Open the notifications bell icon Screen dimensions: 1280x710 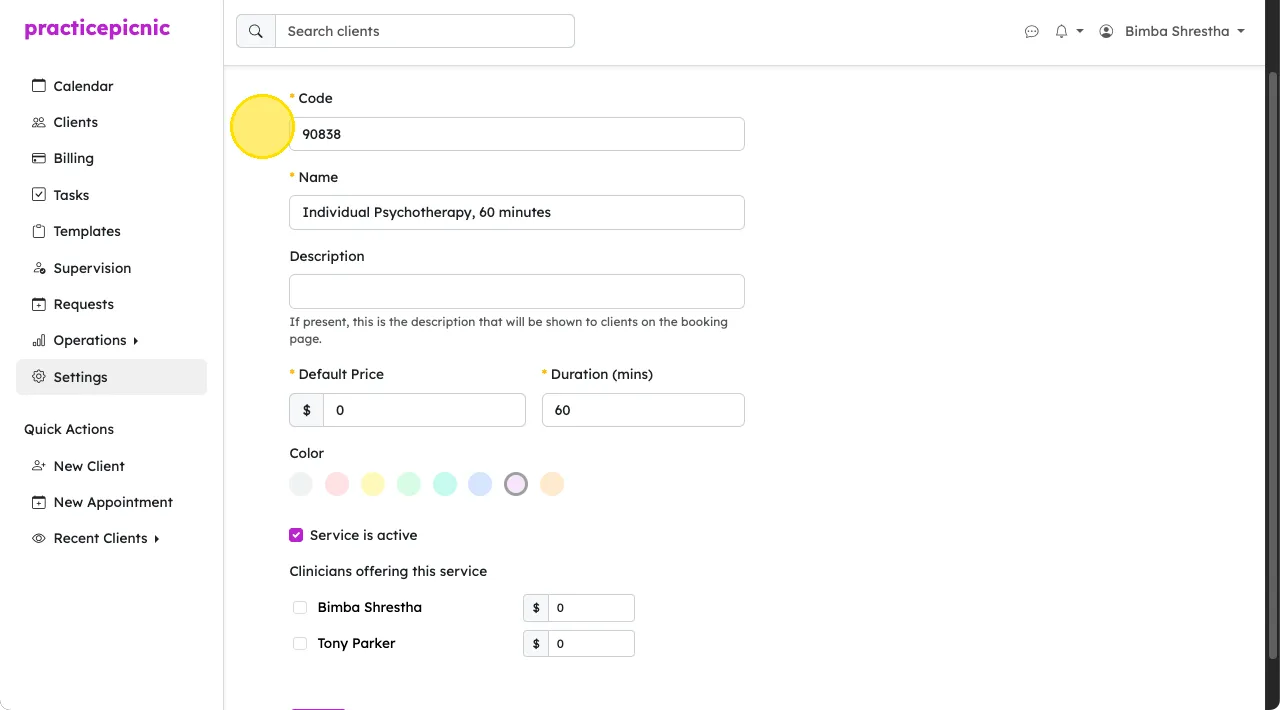pos(1061,31)
